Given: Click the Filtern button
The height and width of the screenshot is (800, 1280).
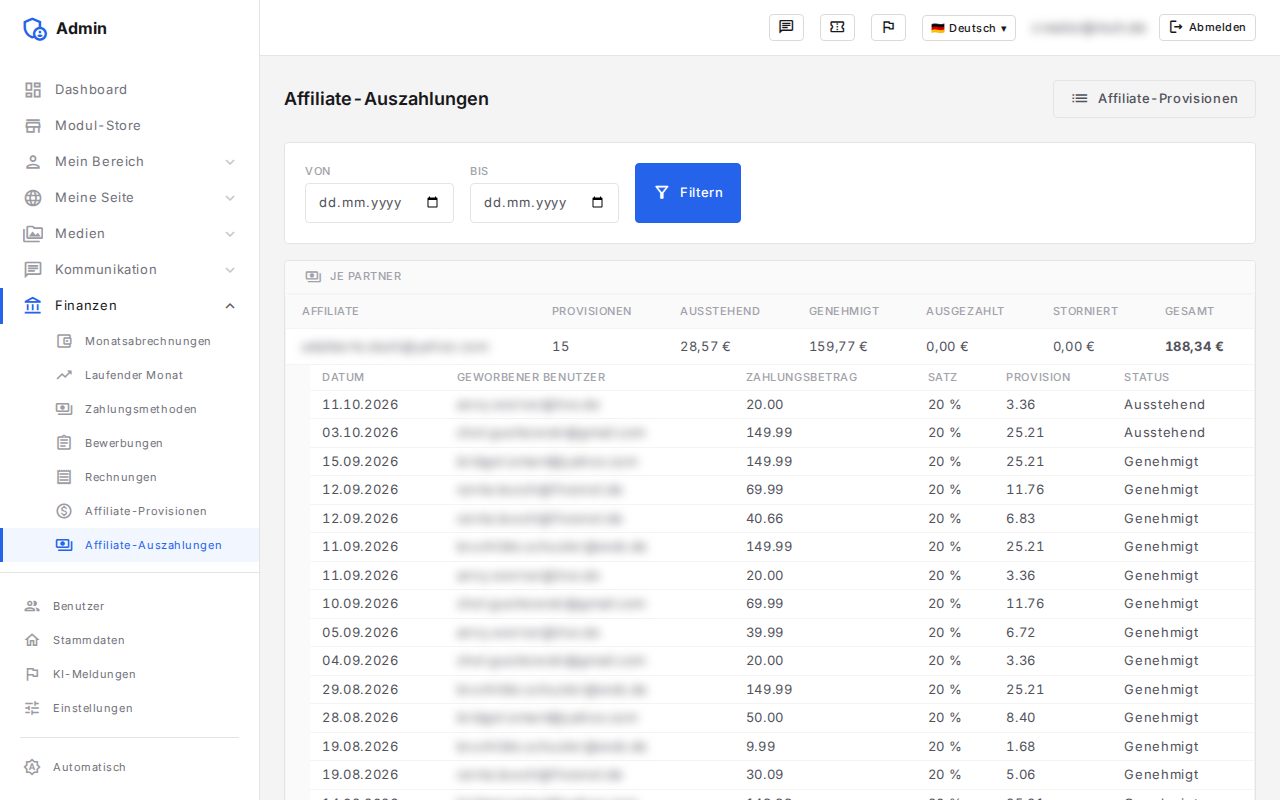Looking at the screenshot, I should click(688, 193).
